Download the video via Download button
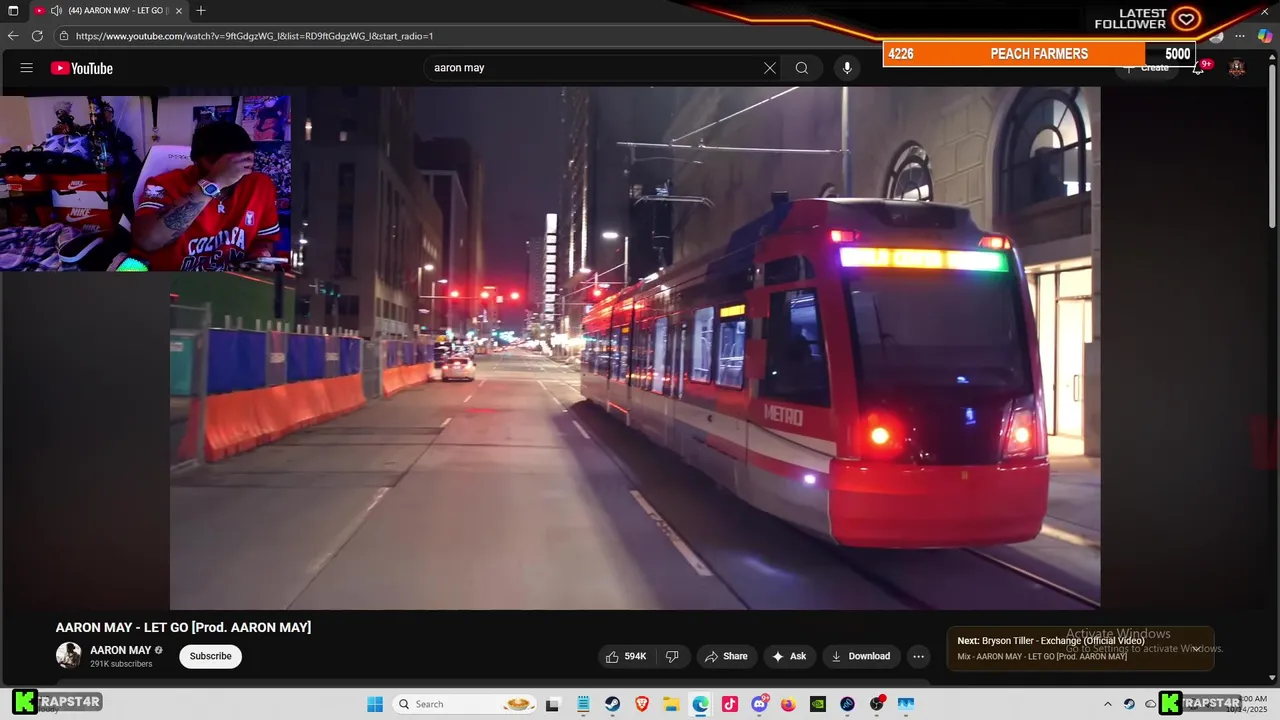1280x720 pixels. click(x=861, y=656)
